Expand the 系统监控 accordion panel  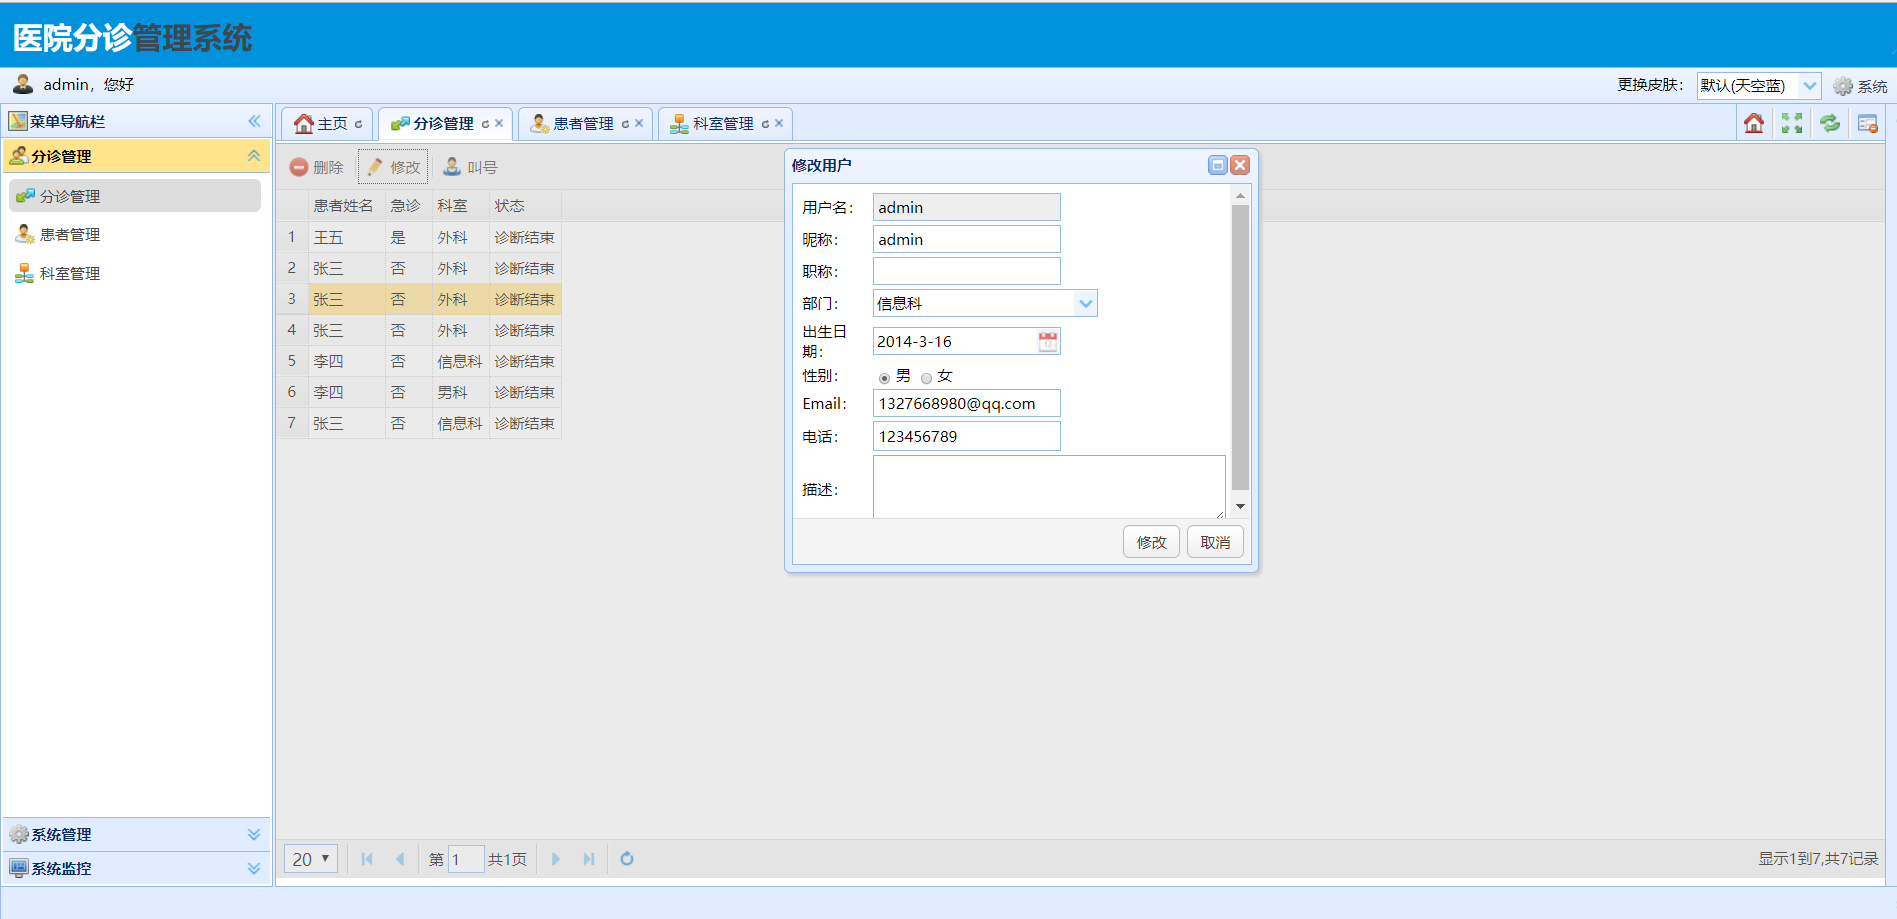(x=254, y=868)
